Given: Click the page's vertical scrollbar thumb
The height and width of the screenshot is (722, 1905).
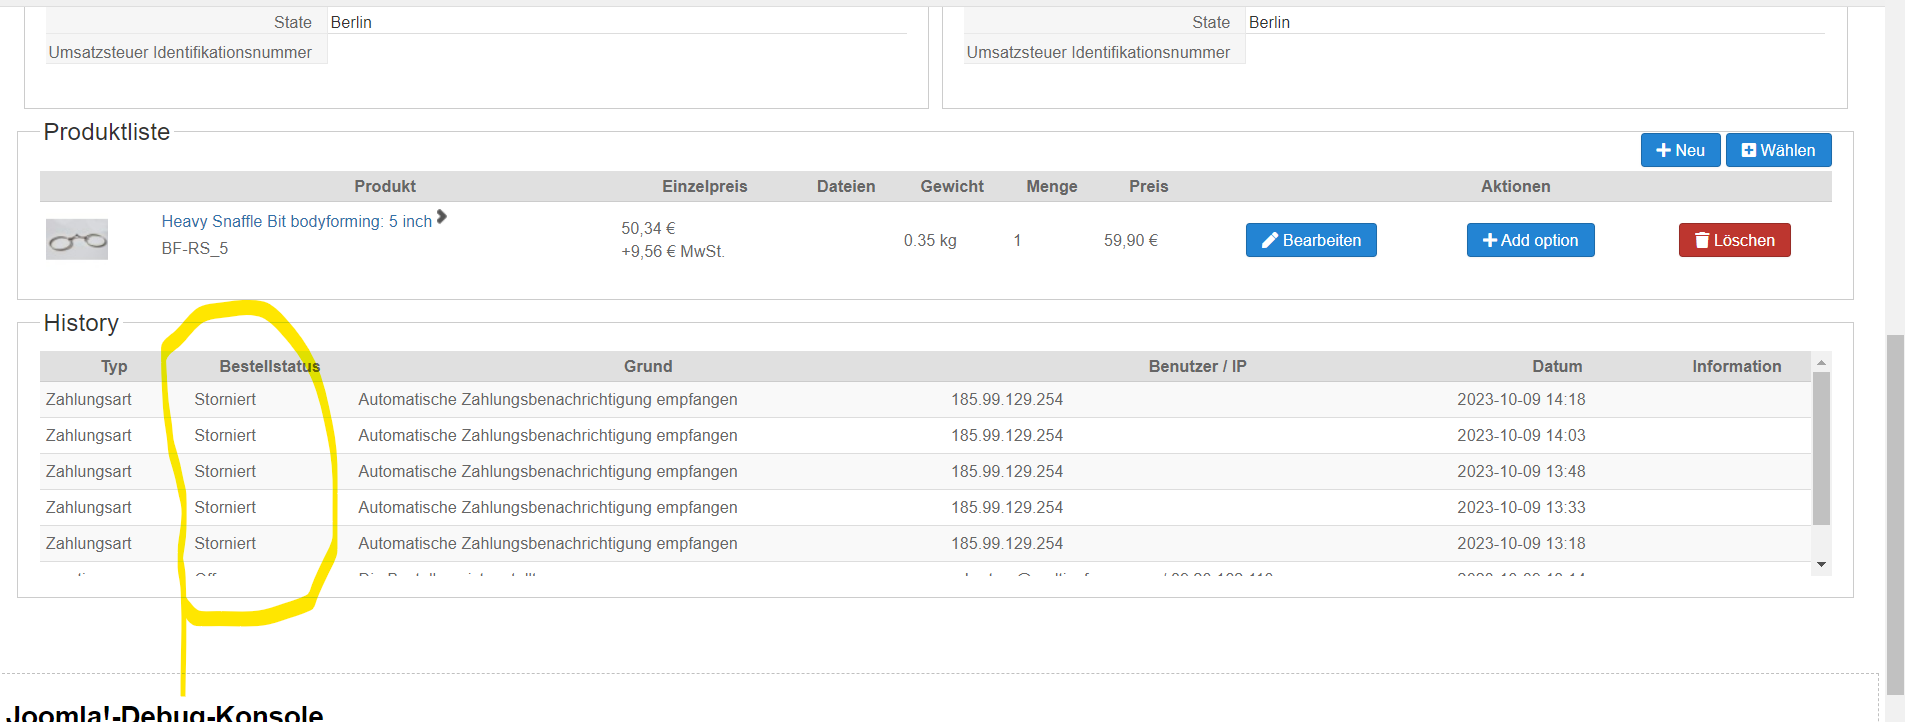Looking at the screenshot, I should (x=1894, y=514).
